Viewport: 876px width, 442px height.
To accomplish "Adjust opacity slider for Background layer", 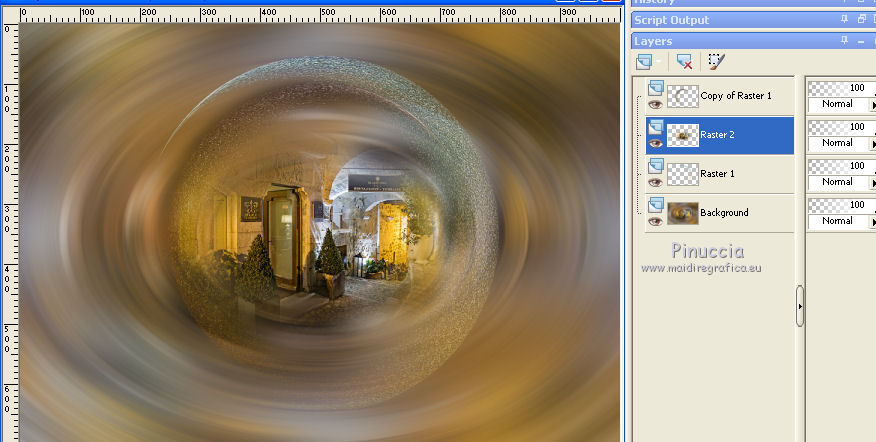I will [842, 206].
